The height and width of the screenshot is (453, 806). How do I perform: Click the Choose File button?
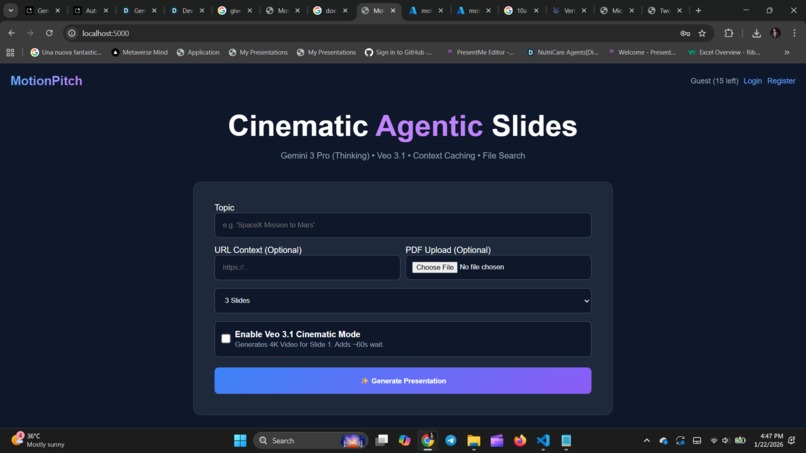[x=434, y=267]
